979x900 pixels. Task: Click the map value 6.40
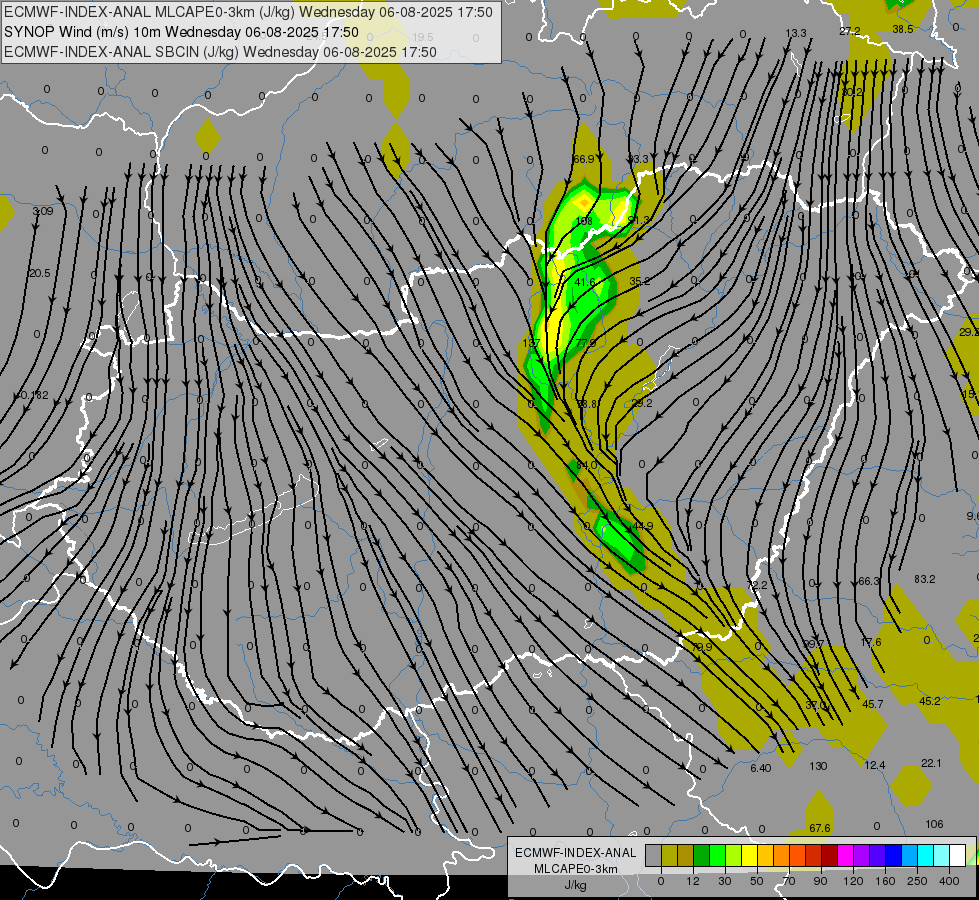[760, 768]
